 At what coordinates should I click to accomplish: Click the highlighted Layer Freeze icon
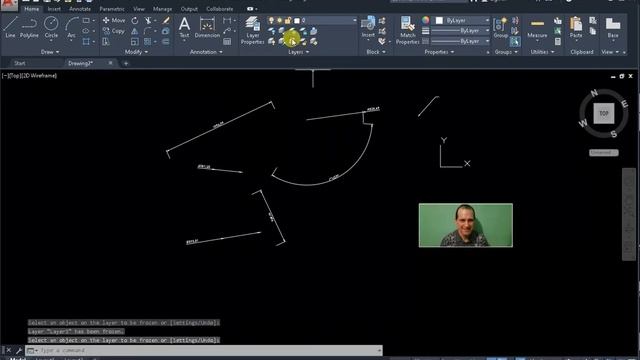coord(291,40)
